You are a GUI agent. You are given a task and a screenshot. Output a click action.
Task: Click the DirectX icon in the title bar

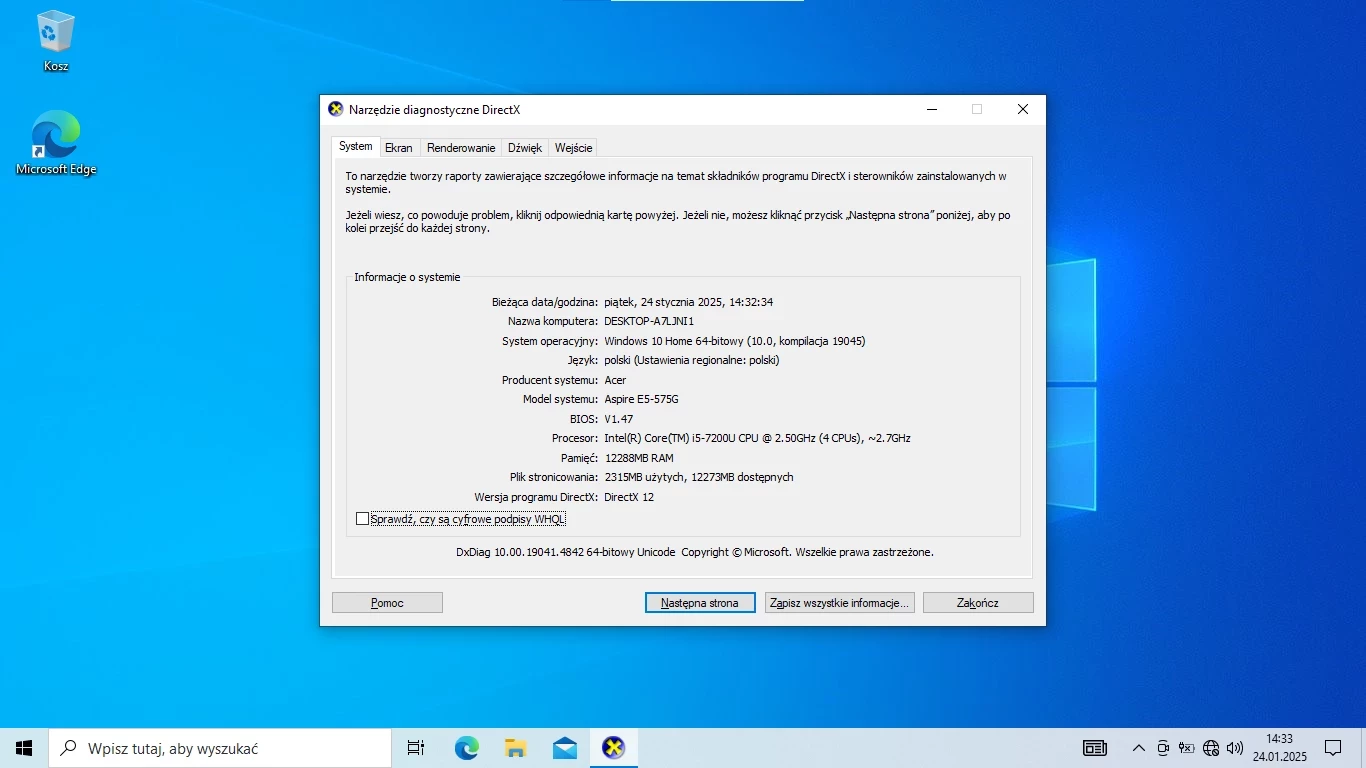(x=336, y=110)
